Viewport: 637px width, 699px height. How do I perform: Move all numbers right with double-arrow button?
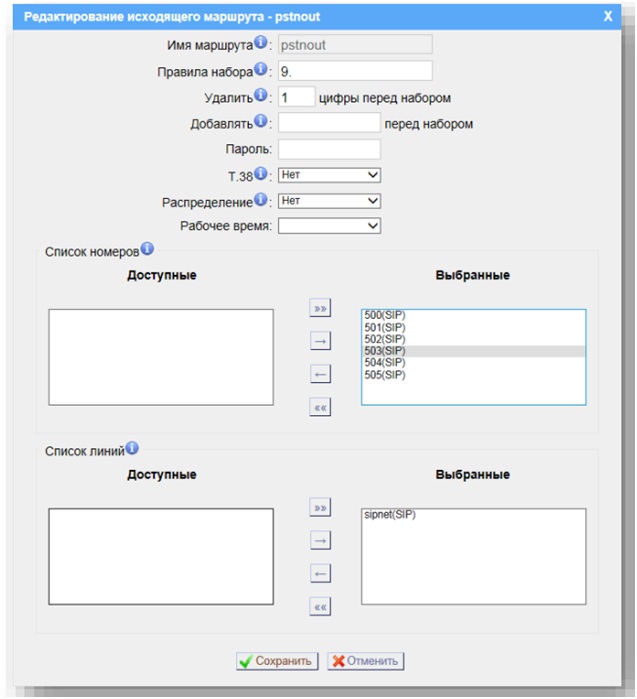(320, 308)
